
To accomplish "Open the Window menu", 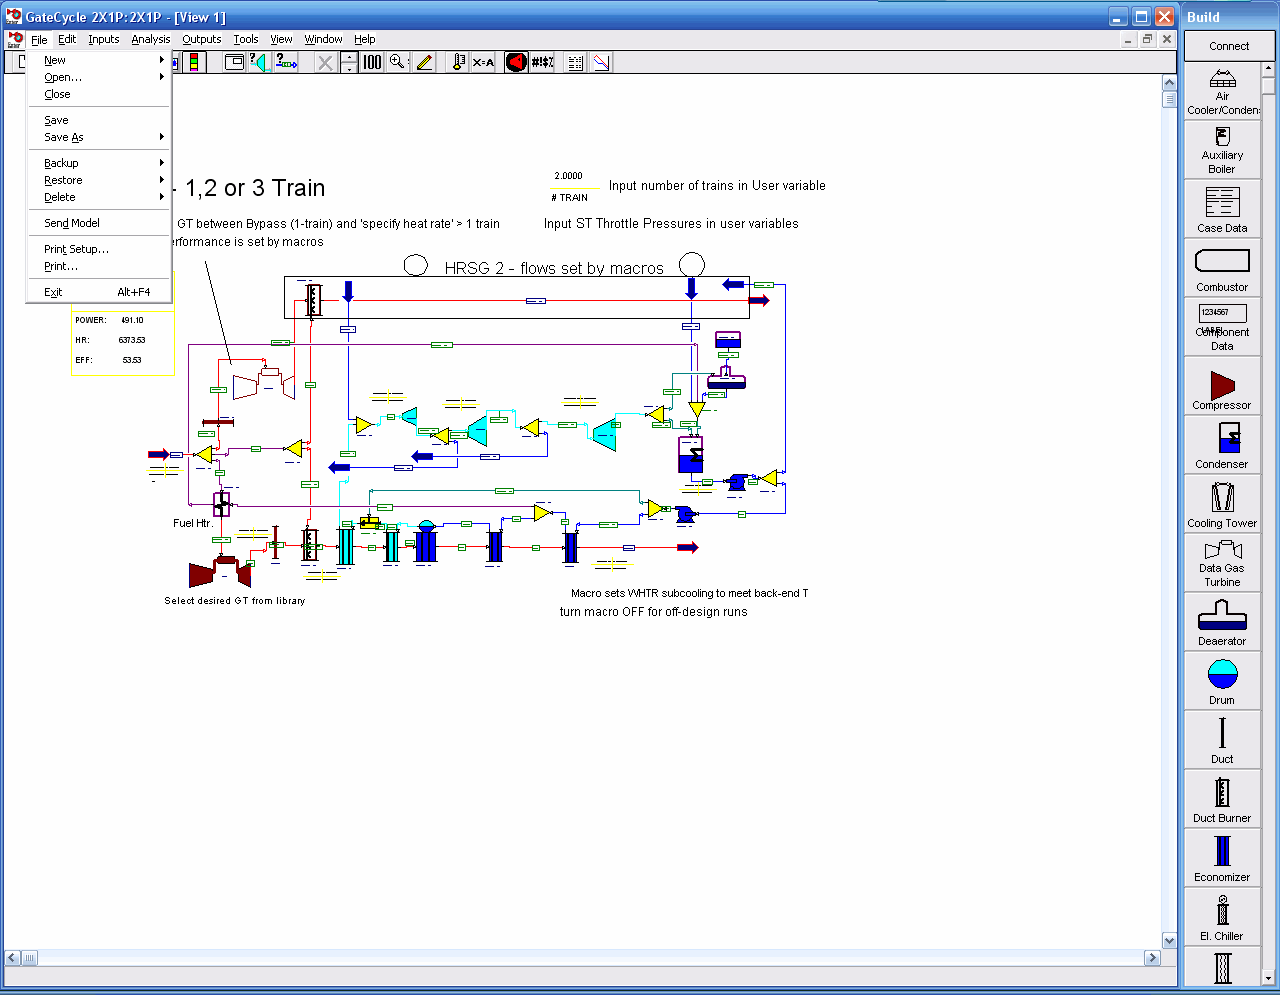I will click(x=323, y=39).
